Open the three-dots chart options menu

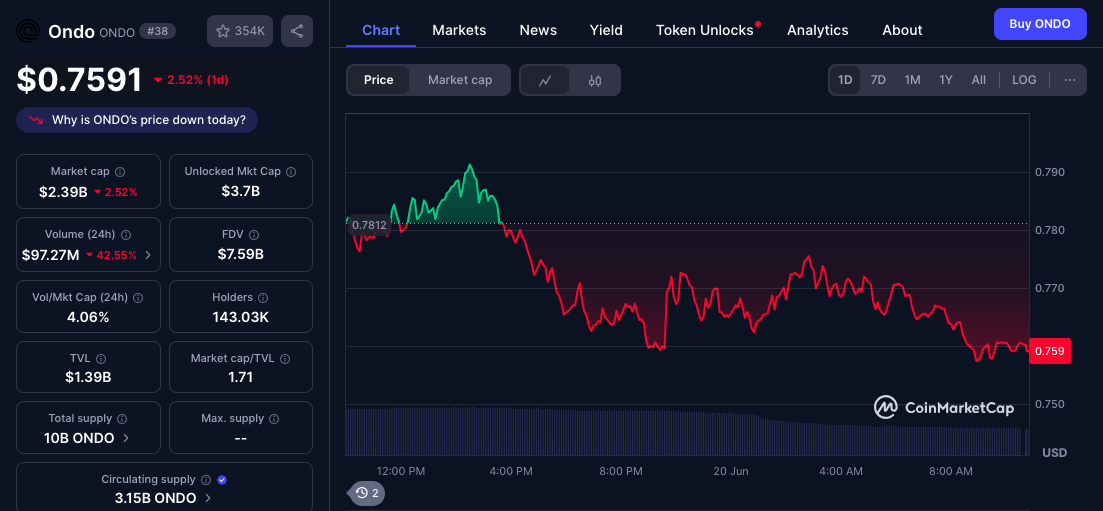pos(1070,80)
